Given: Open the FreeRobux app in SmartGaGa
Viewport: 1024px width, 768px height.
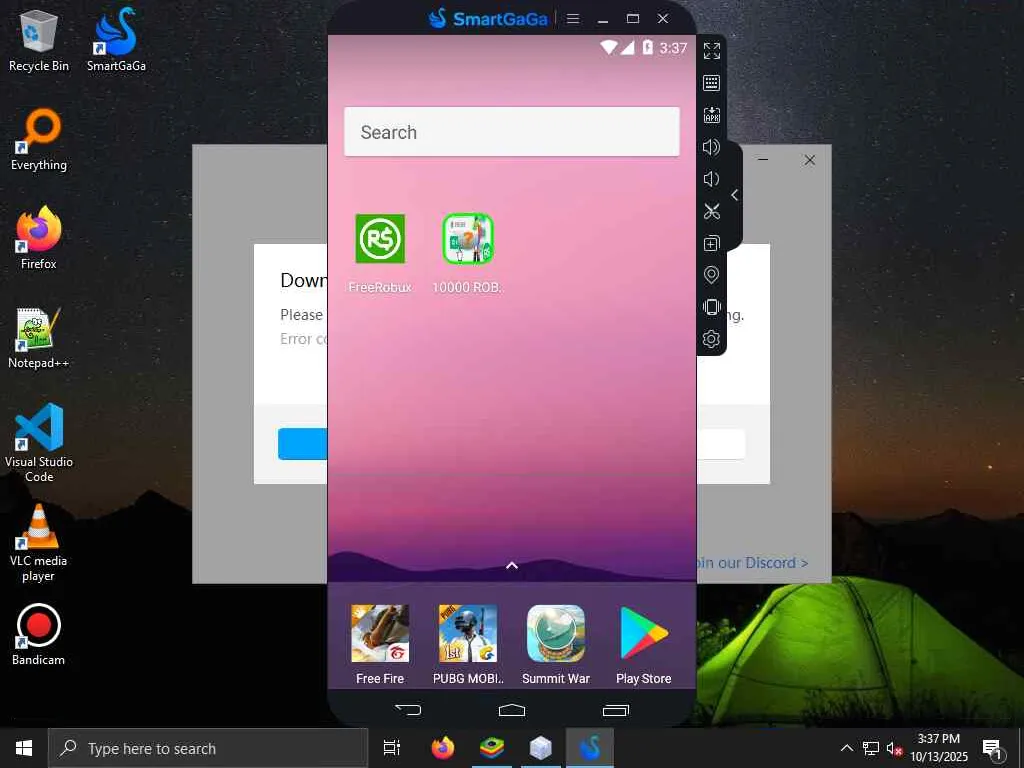Looking at the screenshot, I should [380, 240].
